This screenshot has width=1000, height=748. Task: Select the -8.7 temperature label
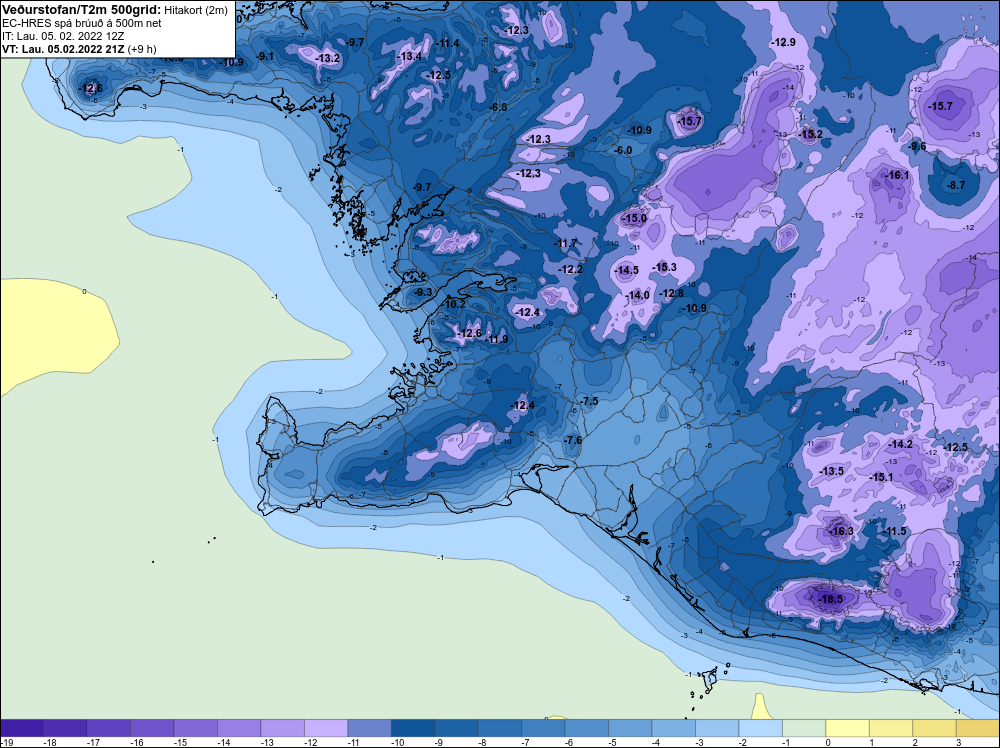coord(955,186)
